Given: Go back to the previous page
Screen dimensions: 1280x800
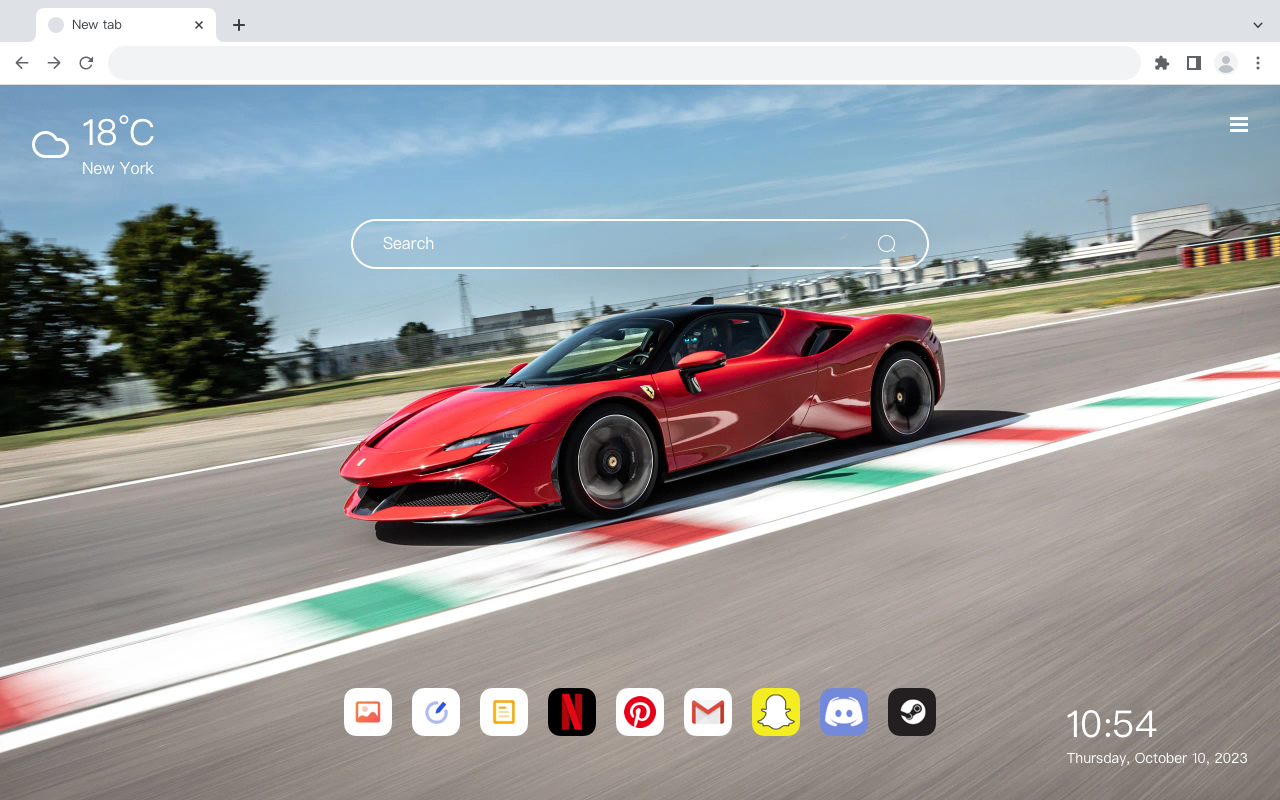Looking at the screenshot, I should click(22, 63).
